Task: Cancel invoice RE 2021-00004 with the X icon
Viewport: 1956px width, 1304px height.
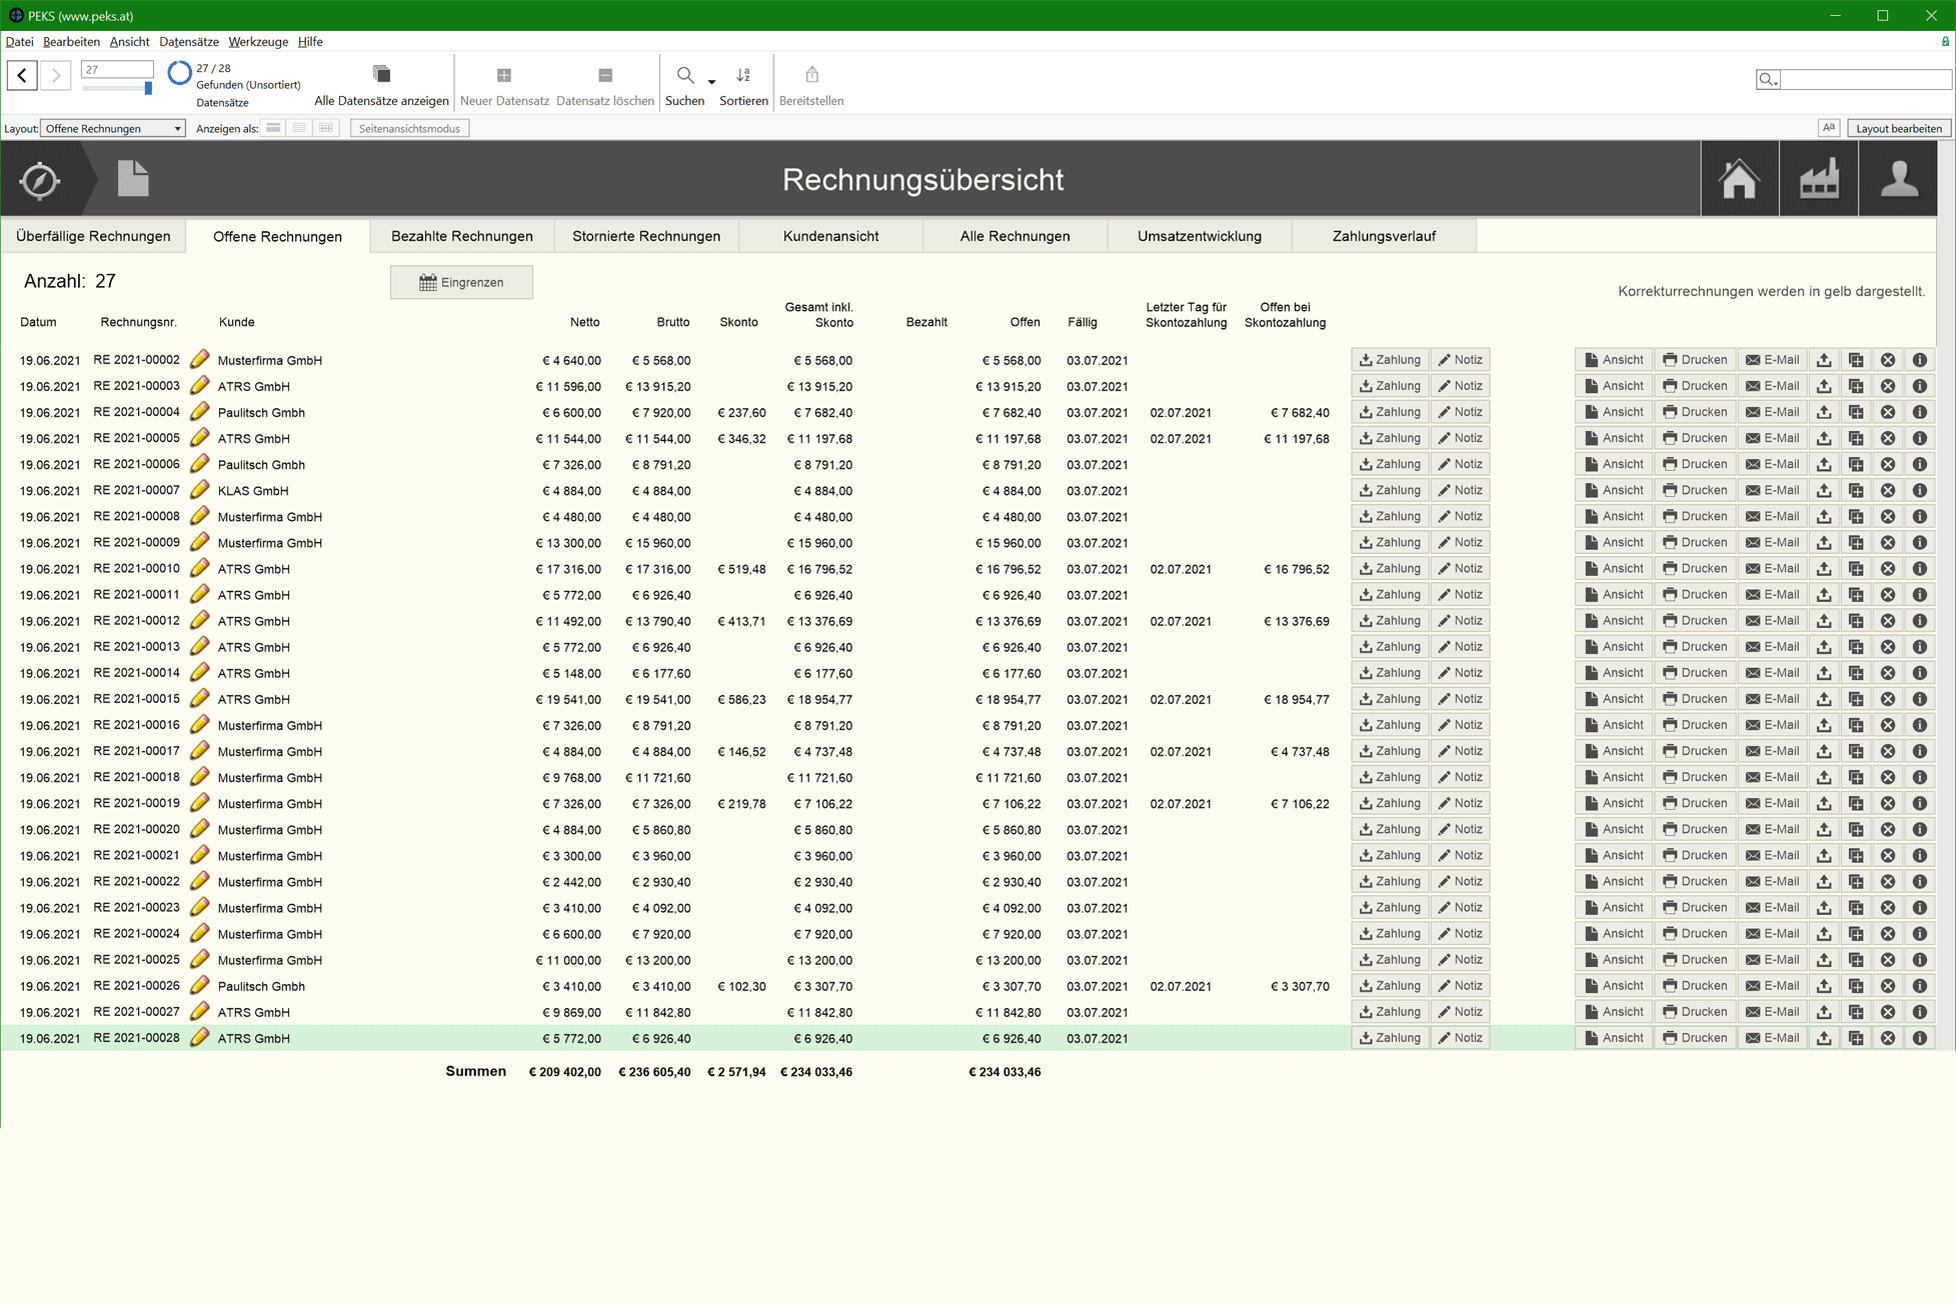Action: coord(1888,412)
